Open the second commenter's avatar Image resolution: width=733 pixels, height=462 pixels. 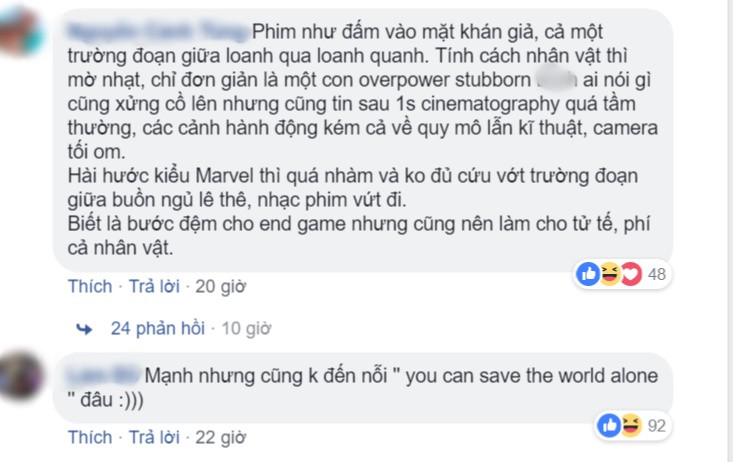pos(20,376)
